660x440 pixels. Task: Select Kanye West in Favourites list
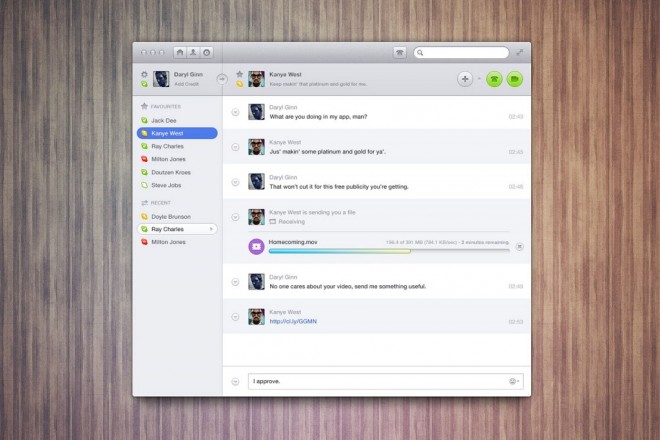pos(177,133)
